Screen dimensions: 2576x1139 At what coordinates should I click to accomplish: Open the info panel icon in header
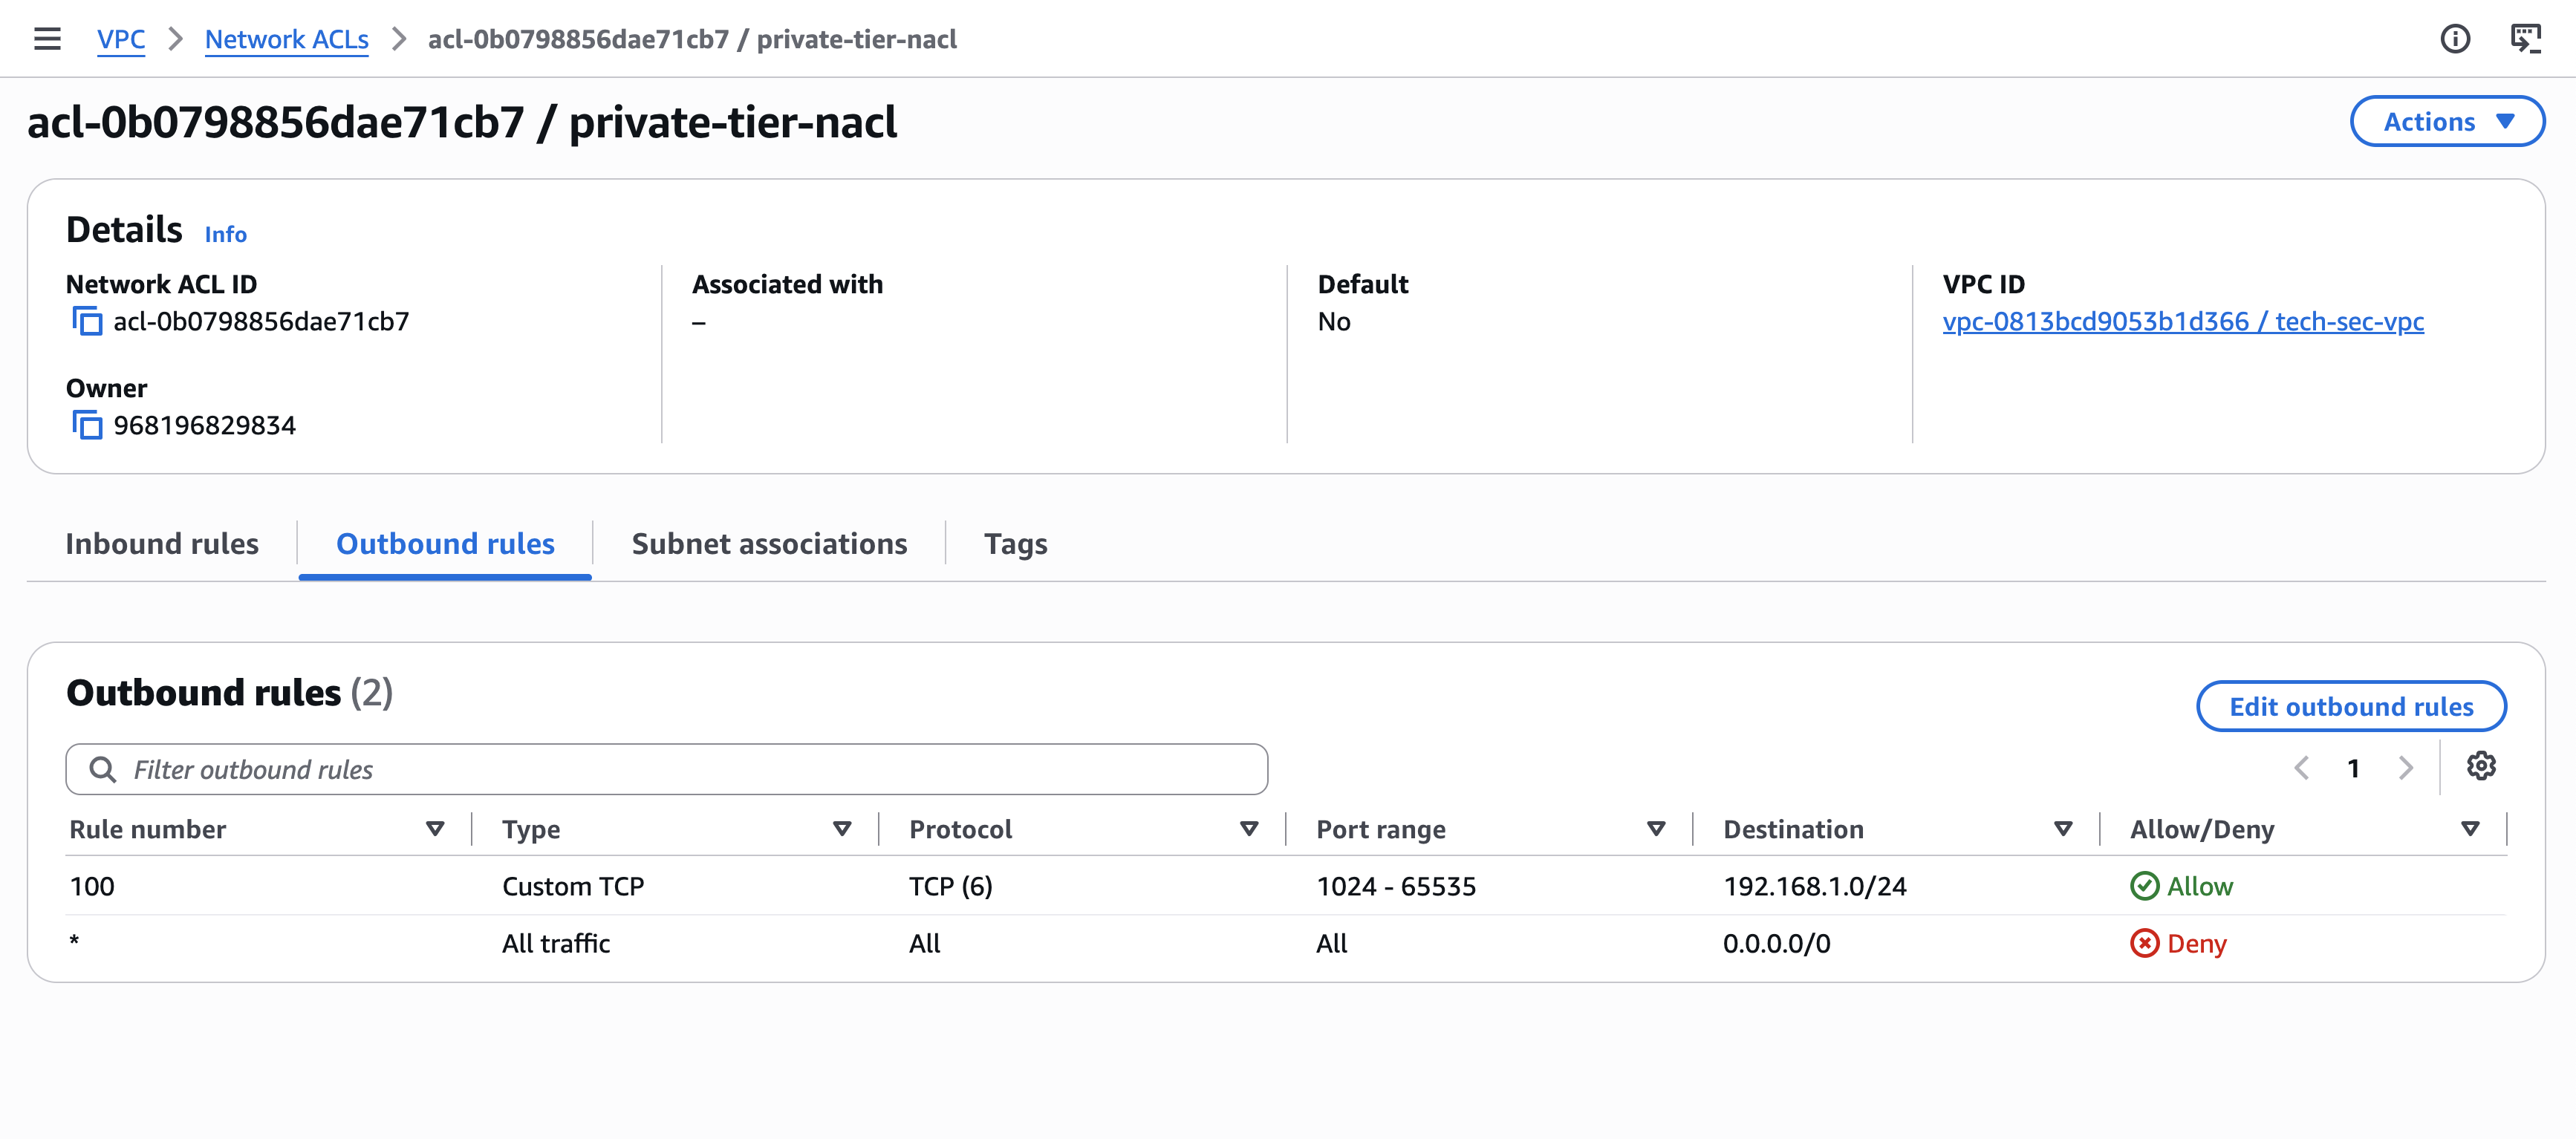point(2454,39)
